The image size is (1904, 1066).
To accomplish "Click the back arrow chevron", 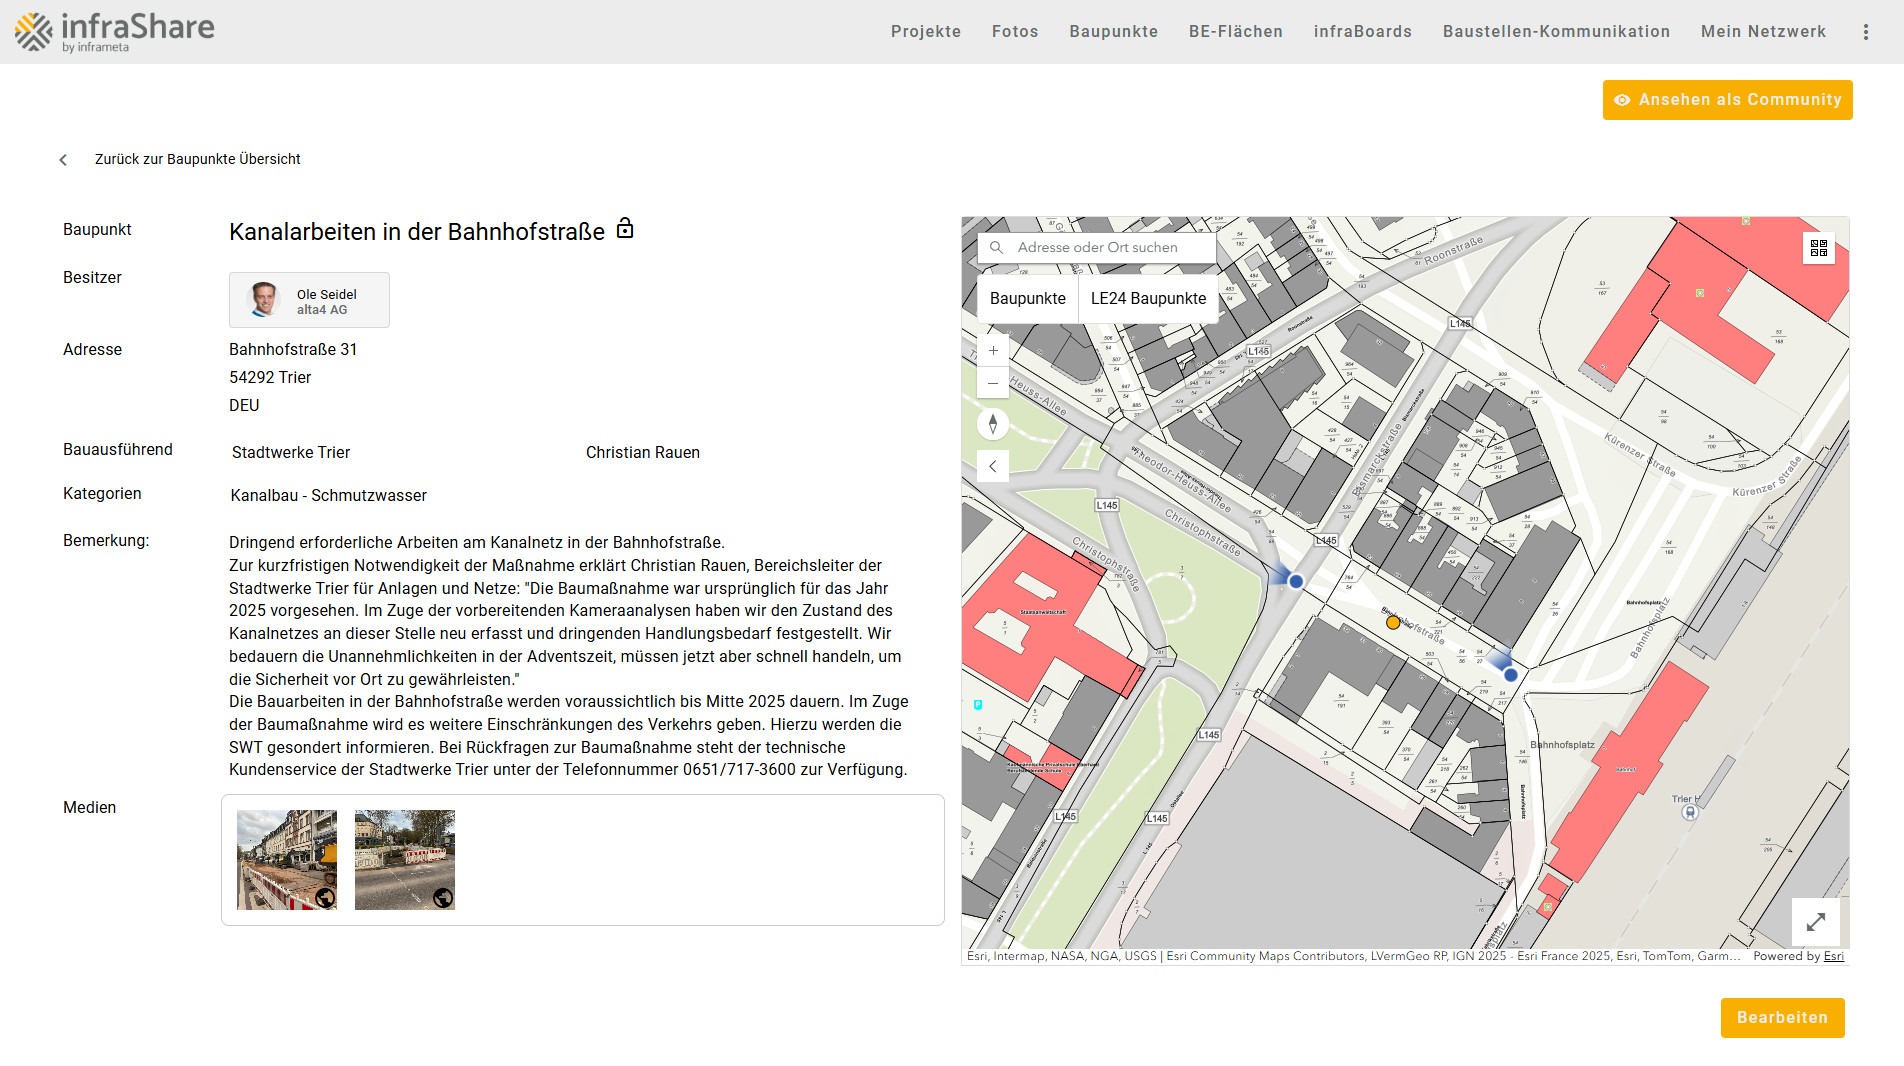I will [x=63, y=160].
